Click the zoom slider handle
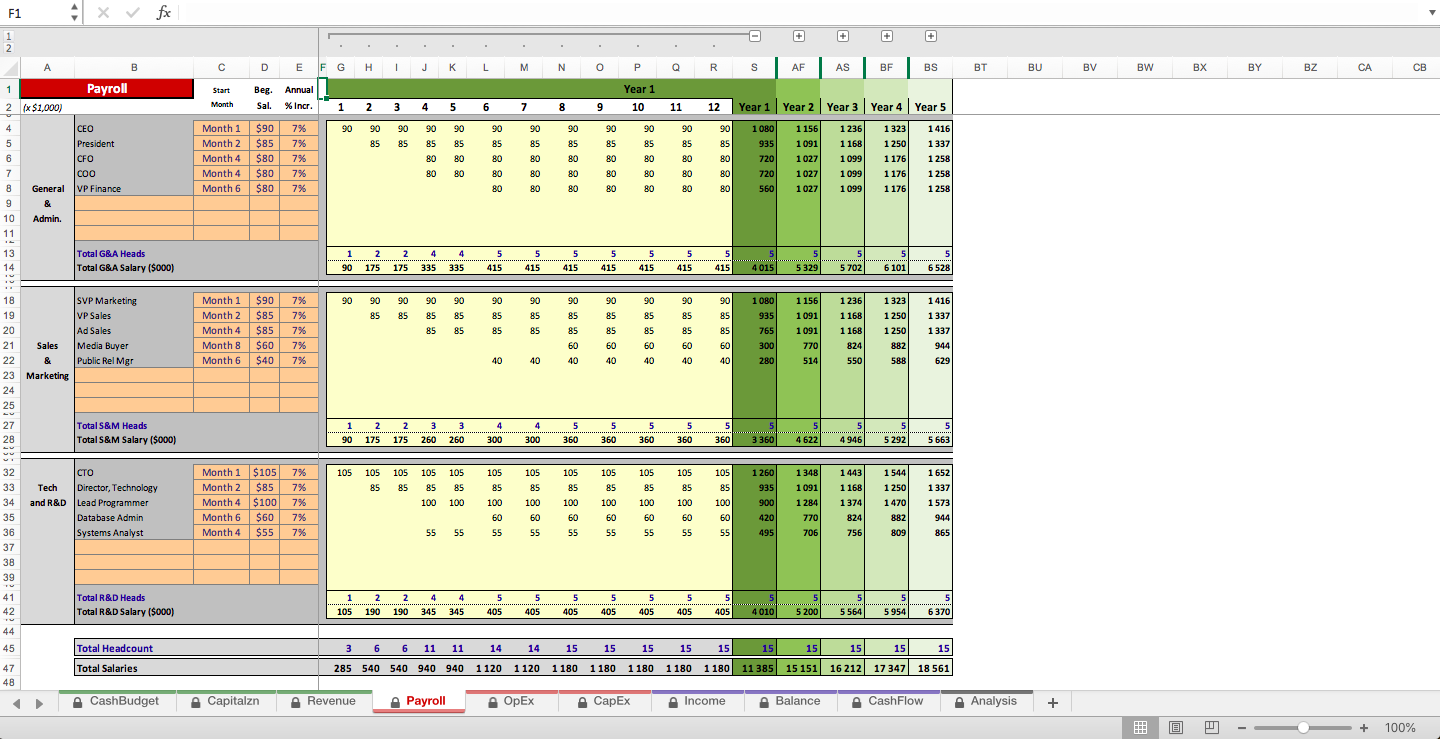This screenshot has width=1440, height=739. (x=1303, y=728)
